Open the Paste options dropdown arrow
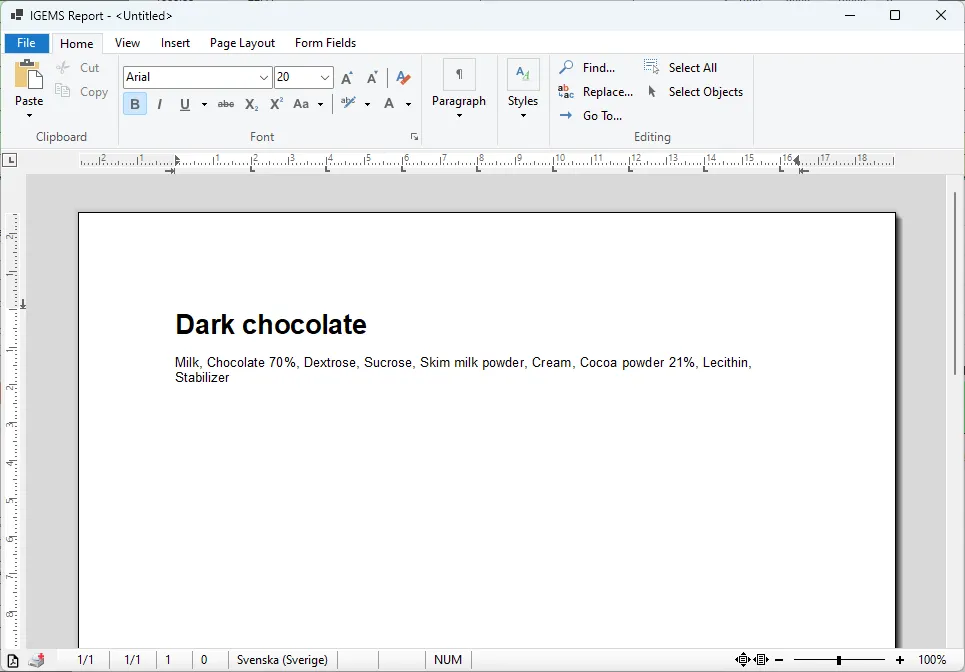Viewport: 965px width, 672px height. pos(29,116)
